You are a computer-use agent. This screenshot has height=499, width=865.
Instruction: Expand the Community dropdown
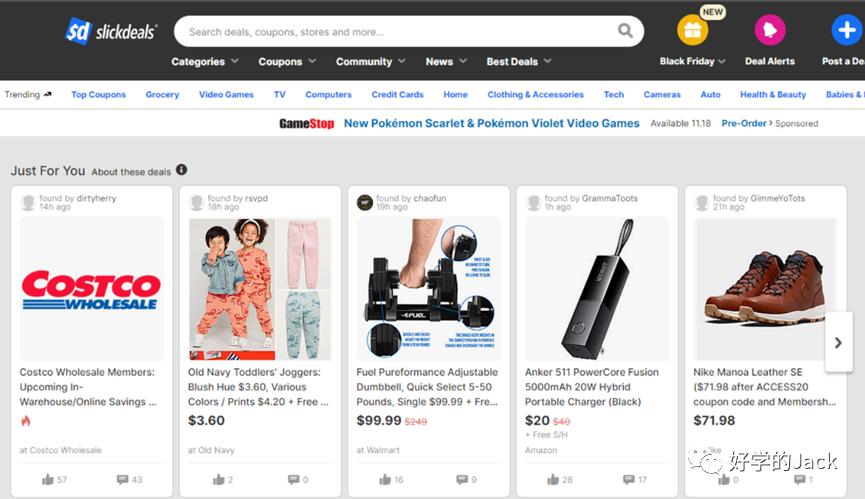pyautogui.click(x=371, y=62)
